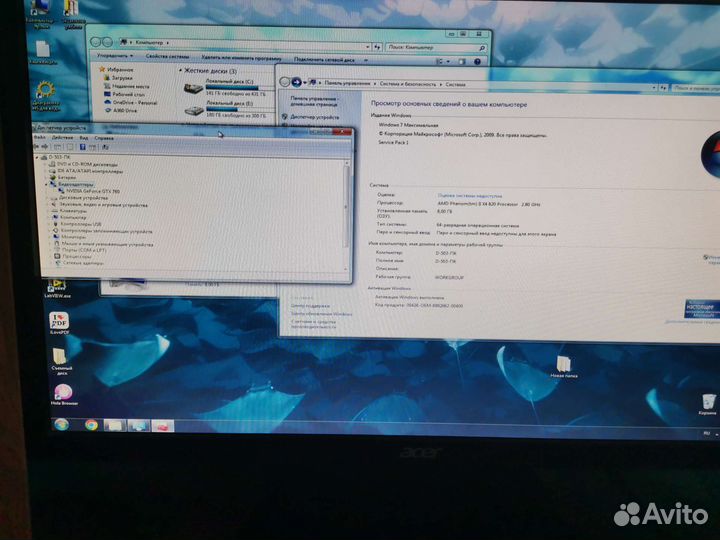The image size is (720, 540).
Task: Click the back arrow in the System window
Action: 285,81
